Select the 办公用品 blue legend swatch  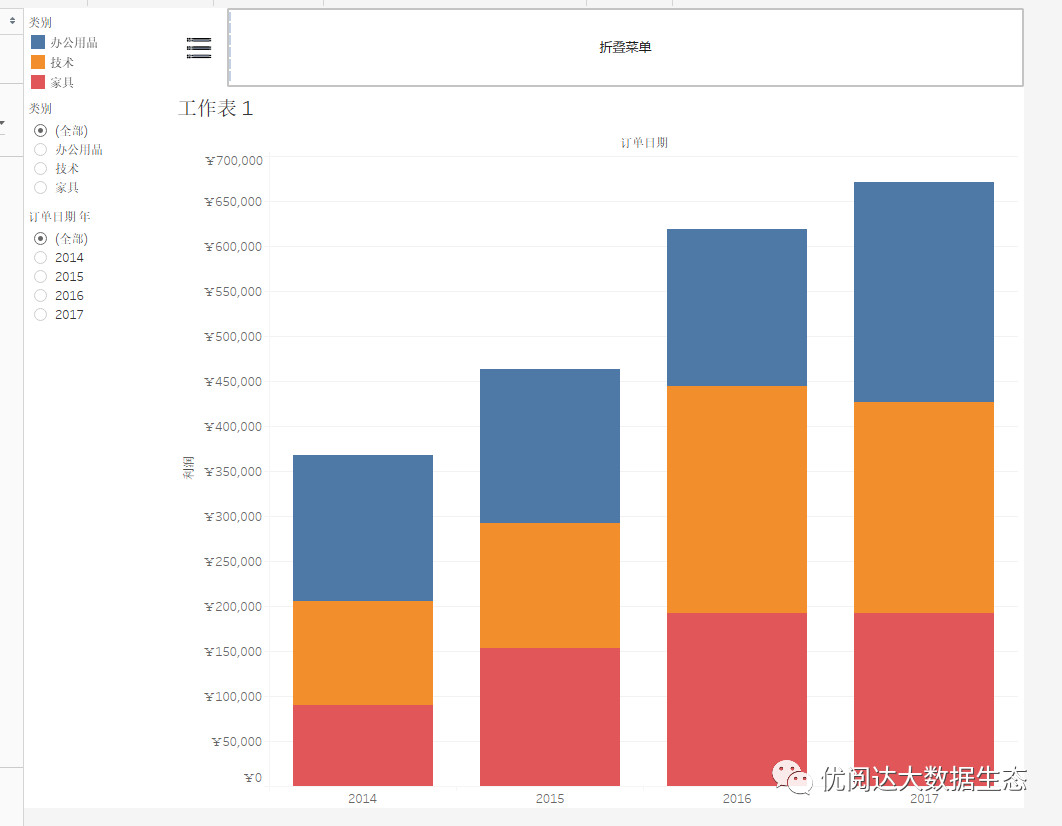click(x=38, y=43)
